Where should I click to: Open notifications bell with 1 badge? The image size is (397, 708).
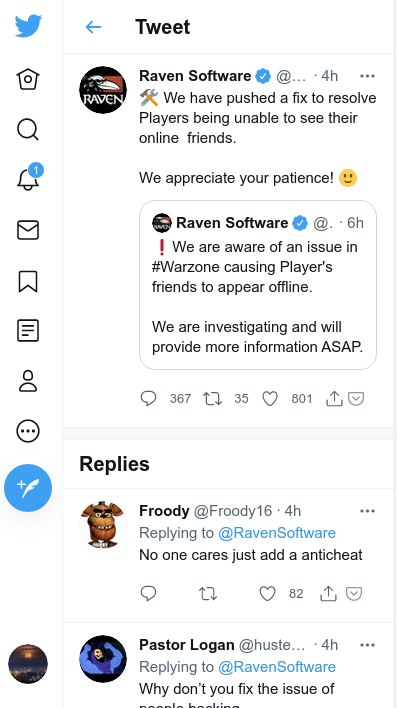(28, 178)
